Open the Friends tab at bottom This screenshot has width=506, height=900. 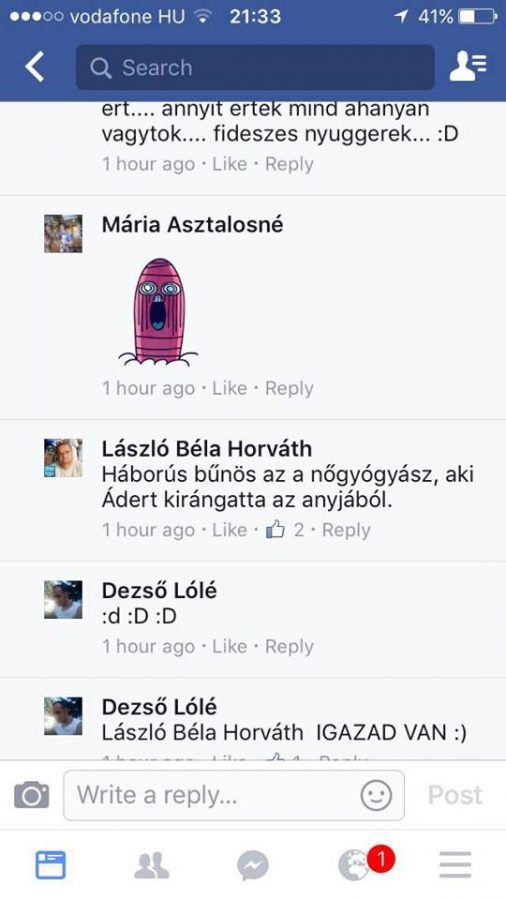[151, 865]
